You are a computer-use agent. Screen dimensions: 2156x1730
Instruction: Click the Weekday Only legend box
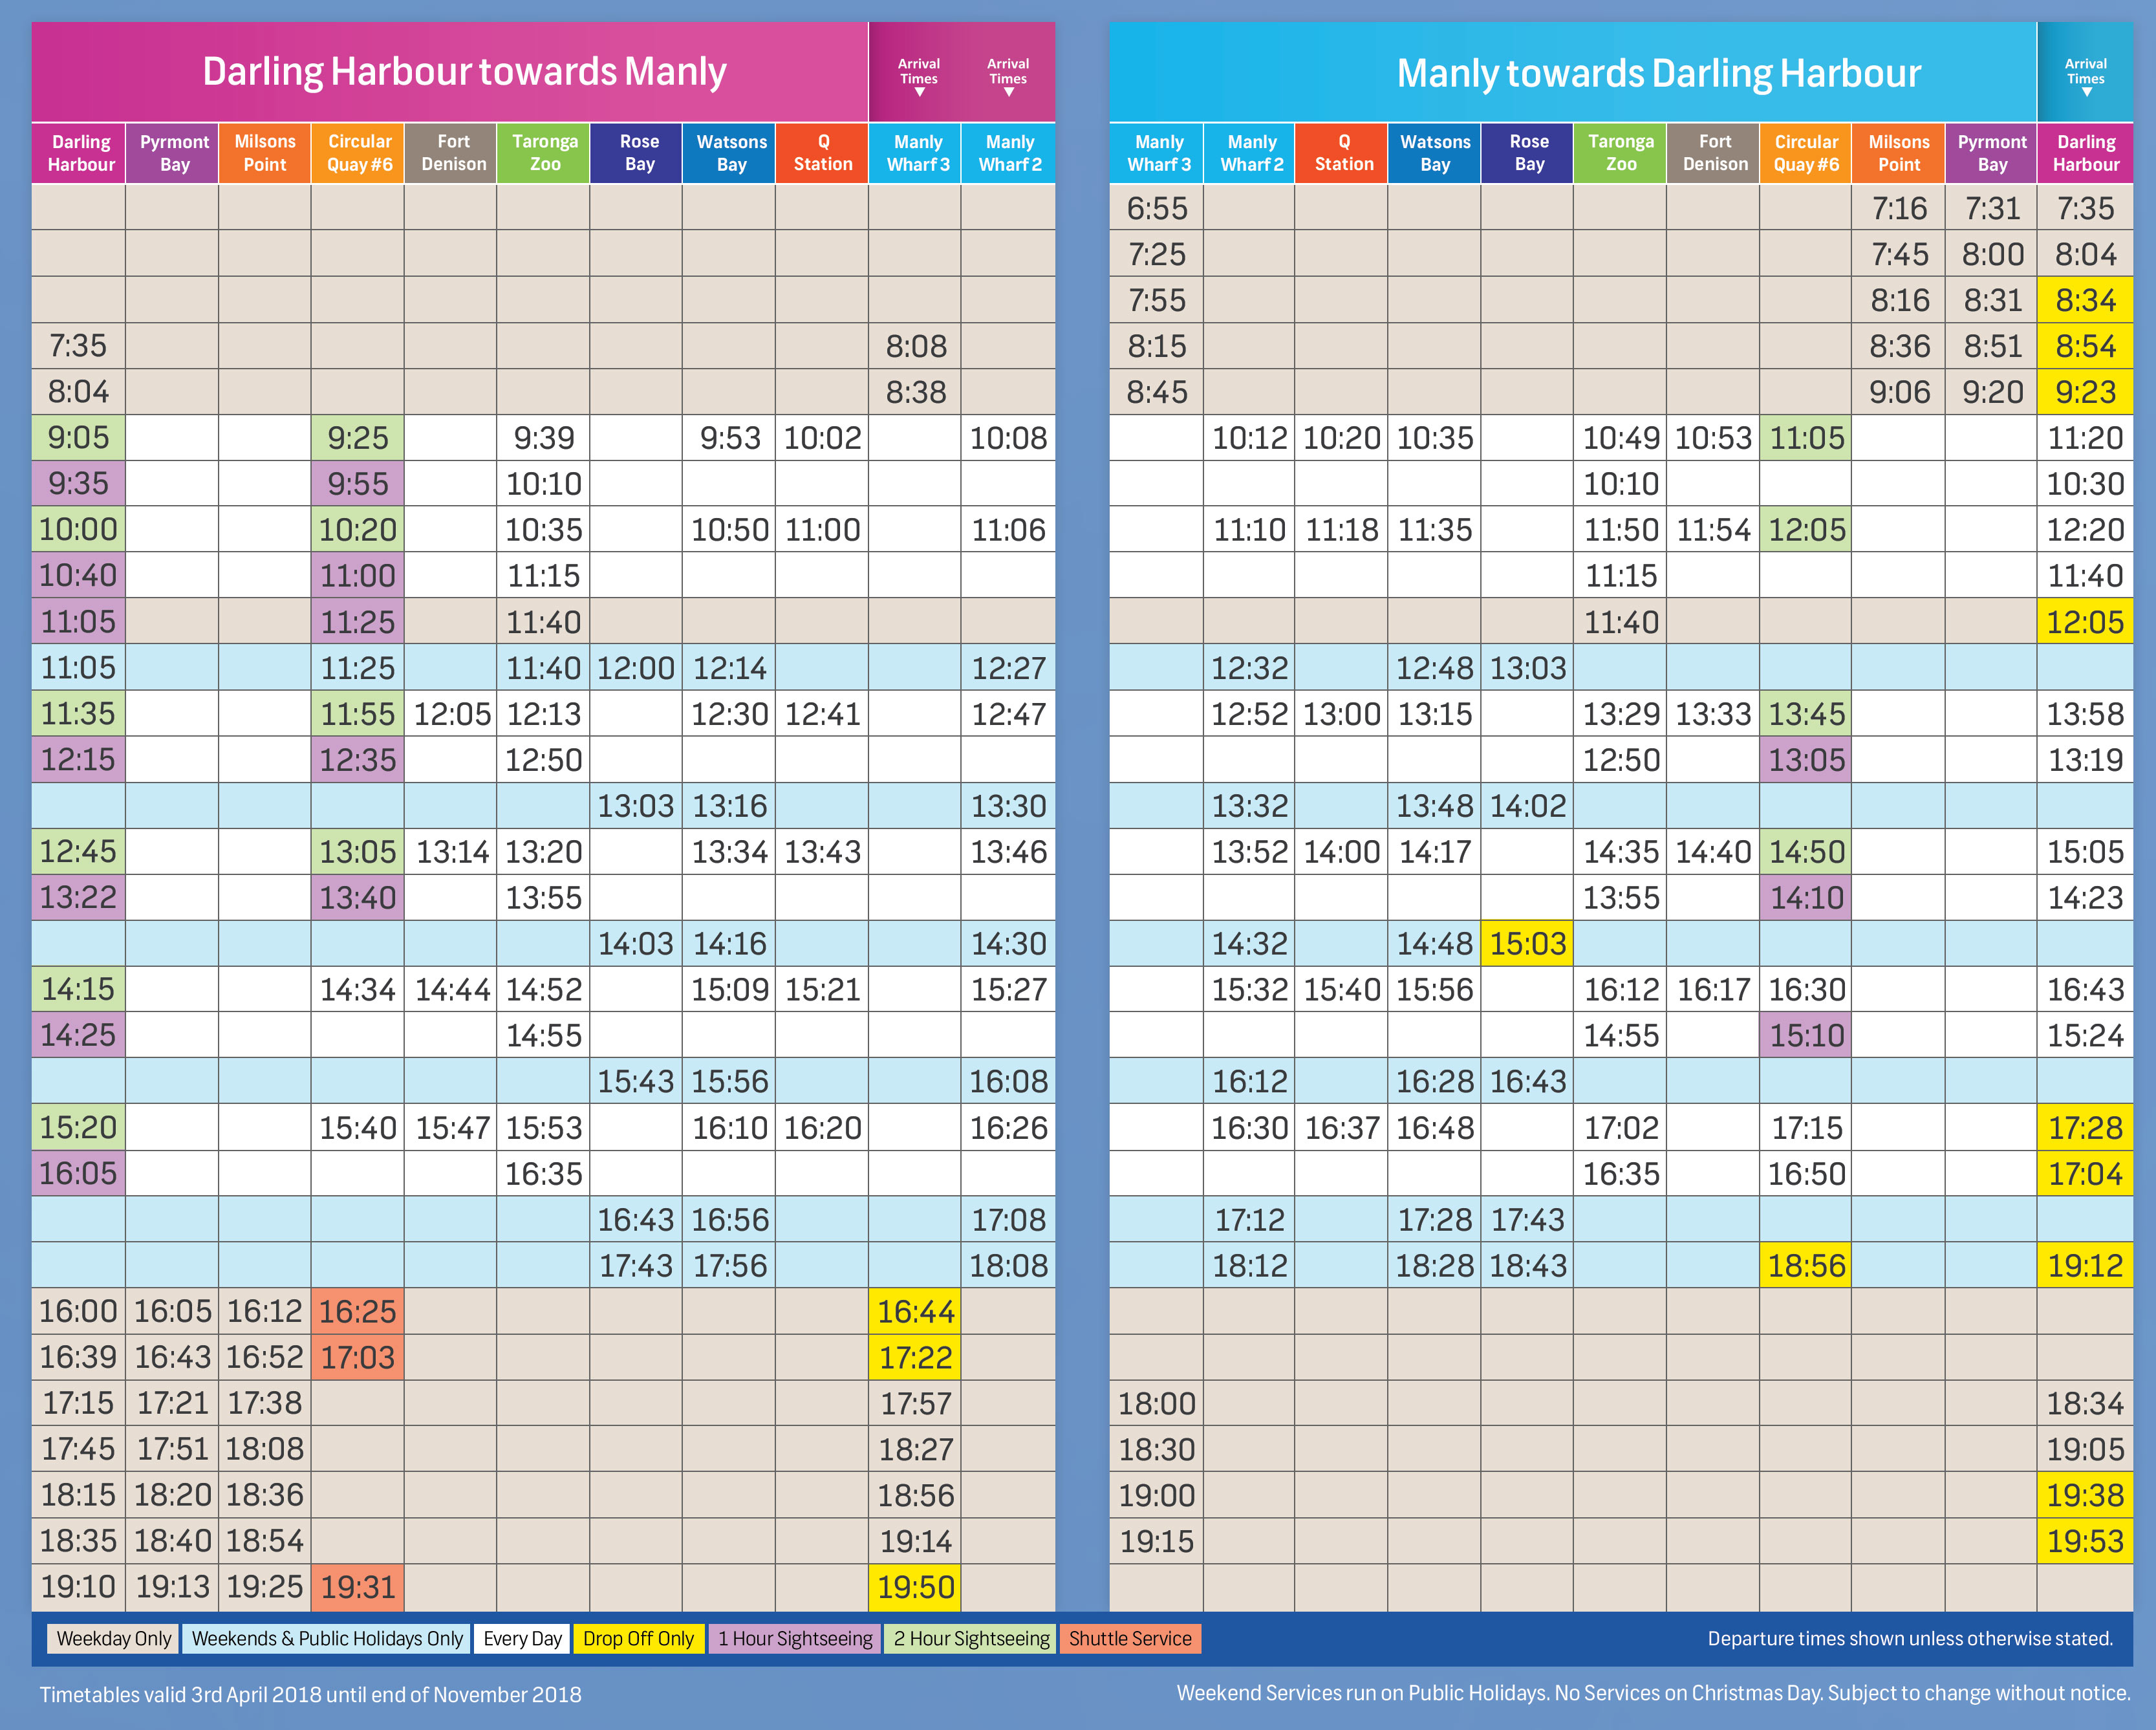113,1638
